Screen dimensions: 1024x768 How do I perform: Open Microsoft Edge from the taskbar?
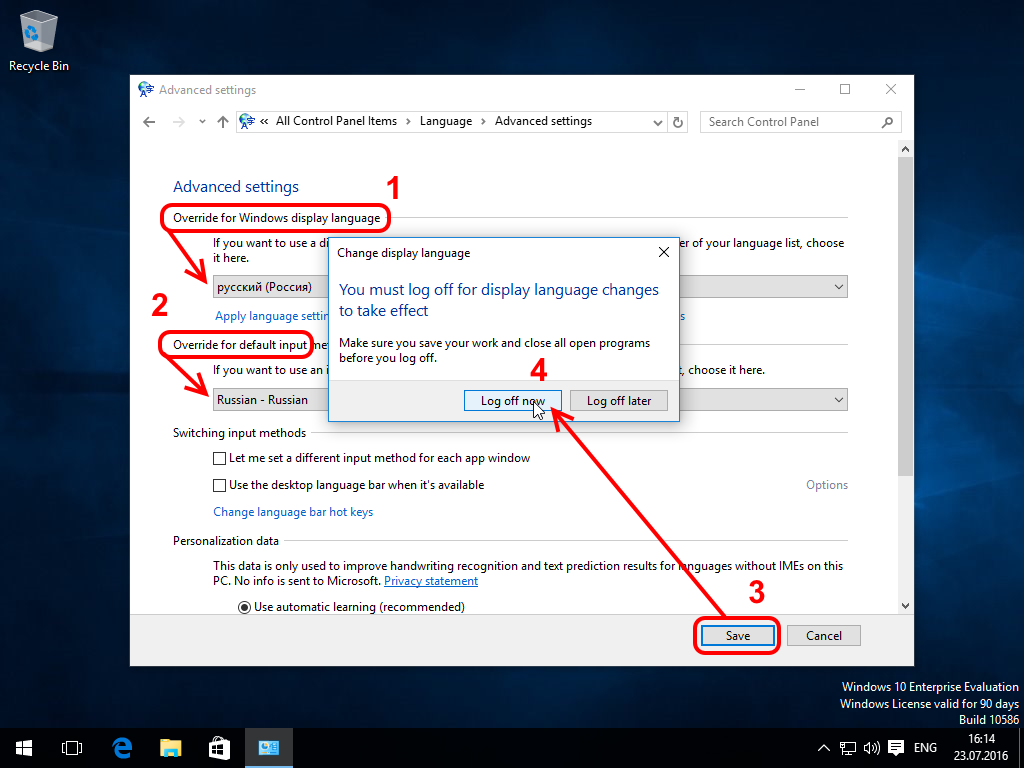pos(122,747)
